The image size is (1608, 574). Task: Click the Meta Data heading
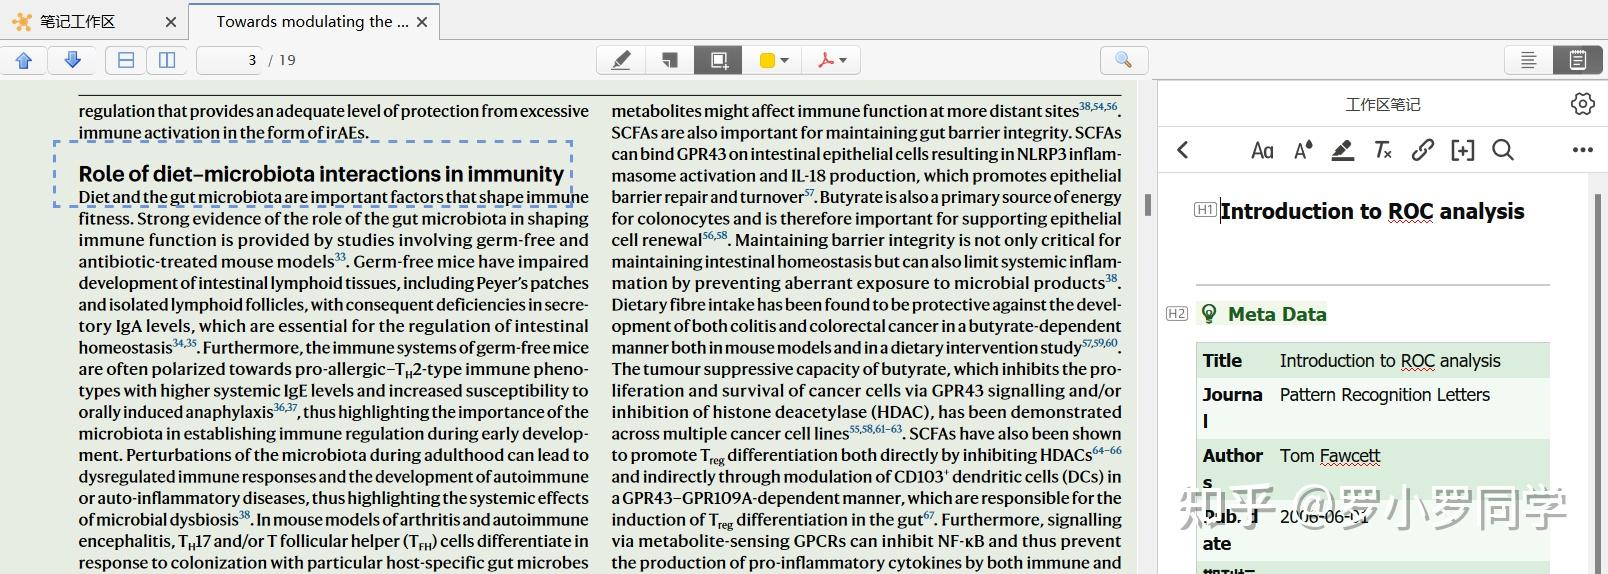(1277, 314)
